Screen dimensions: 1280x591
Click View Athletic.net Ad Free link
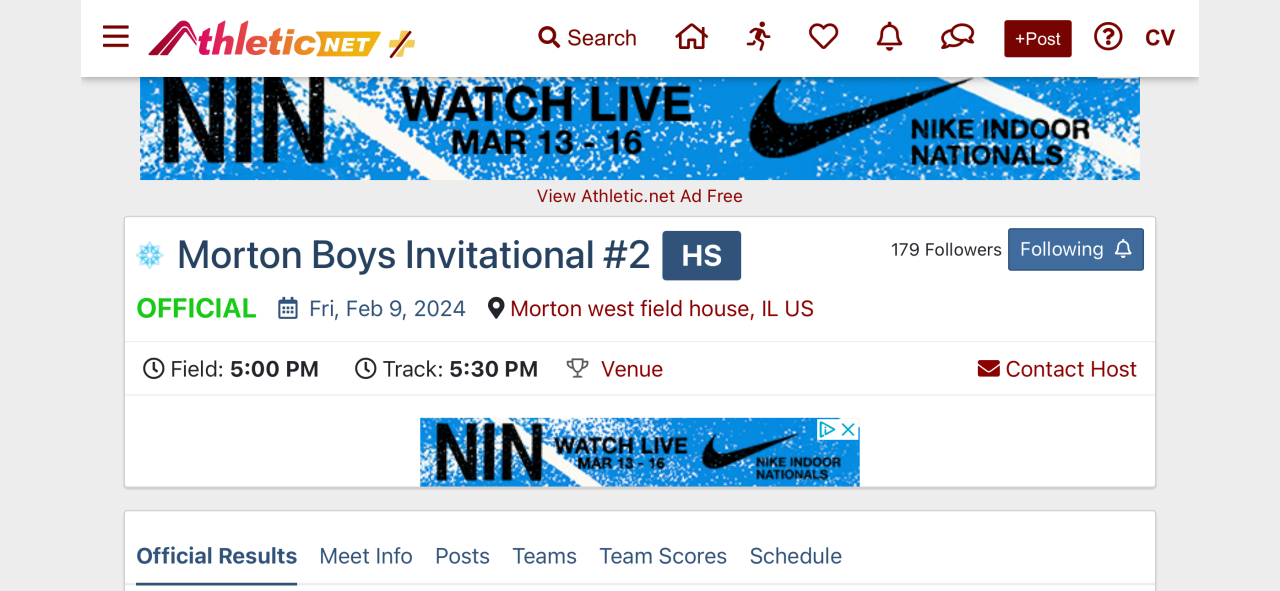(x=640, y=196)
